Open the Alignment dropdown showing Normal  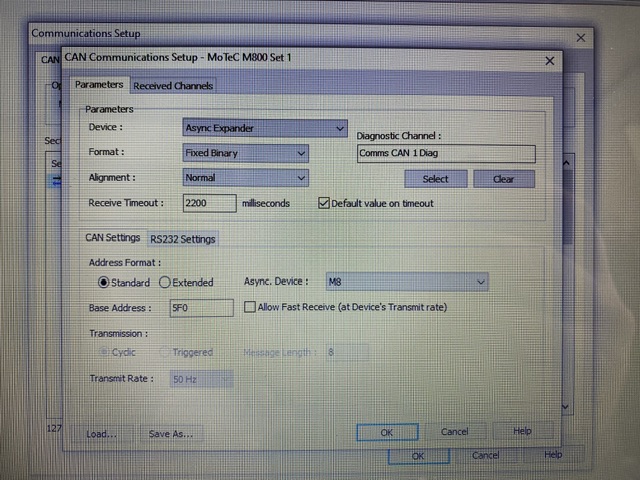(x=245, y=178)
